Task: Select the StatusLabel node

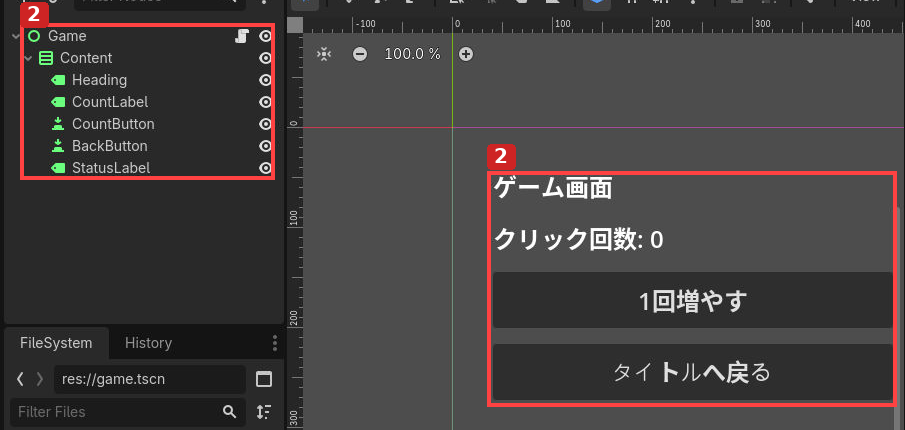Action: 111,168
